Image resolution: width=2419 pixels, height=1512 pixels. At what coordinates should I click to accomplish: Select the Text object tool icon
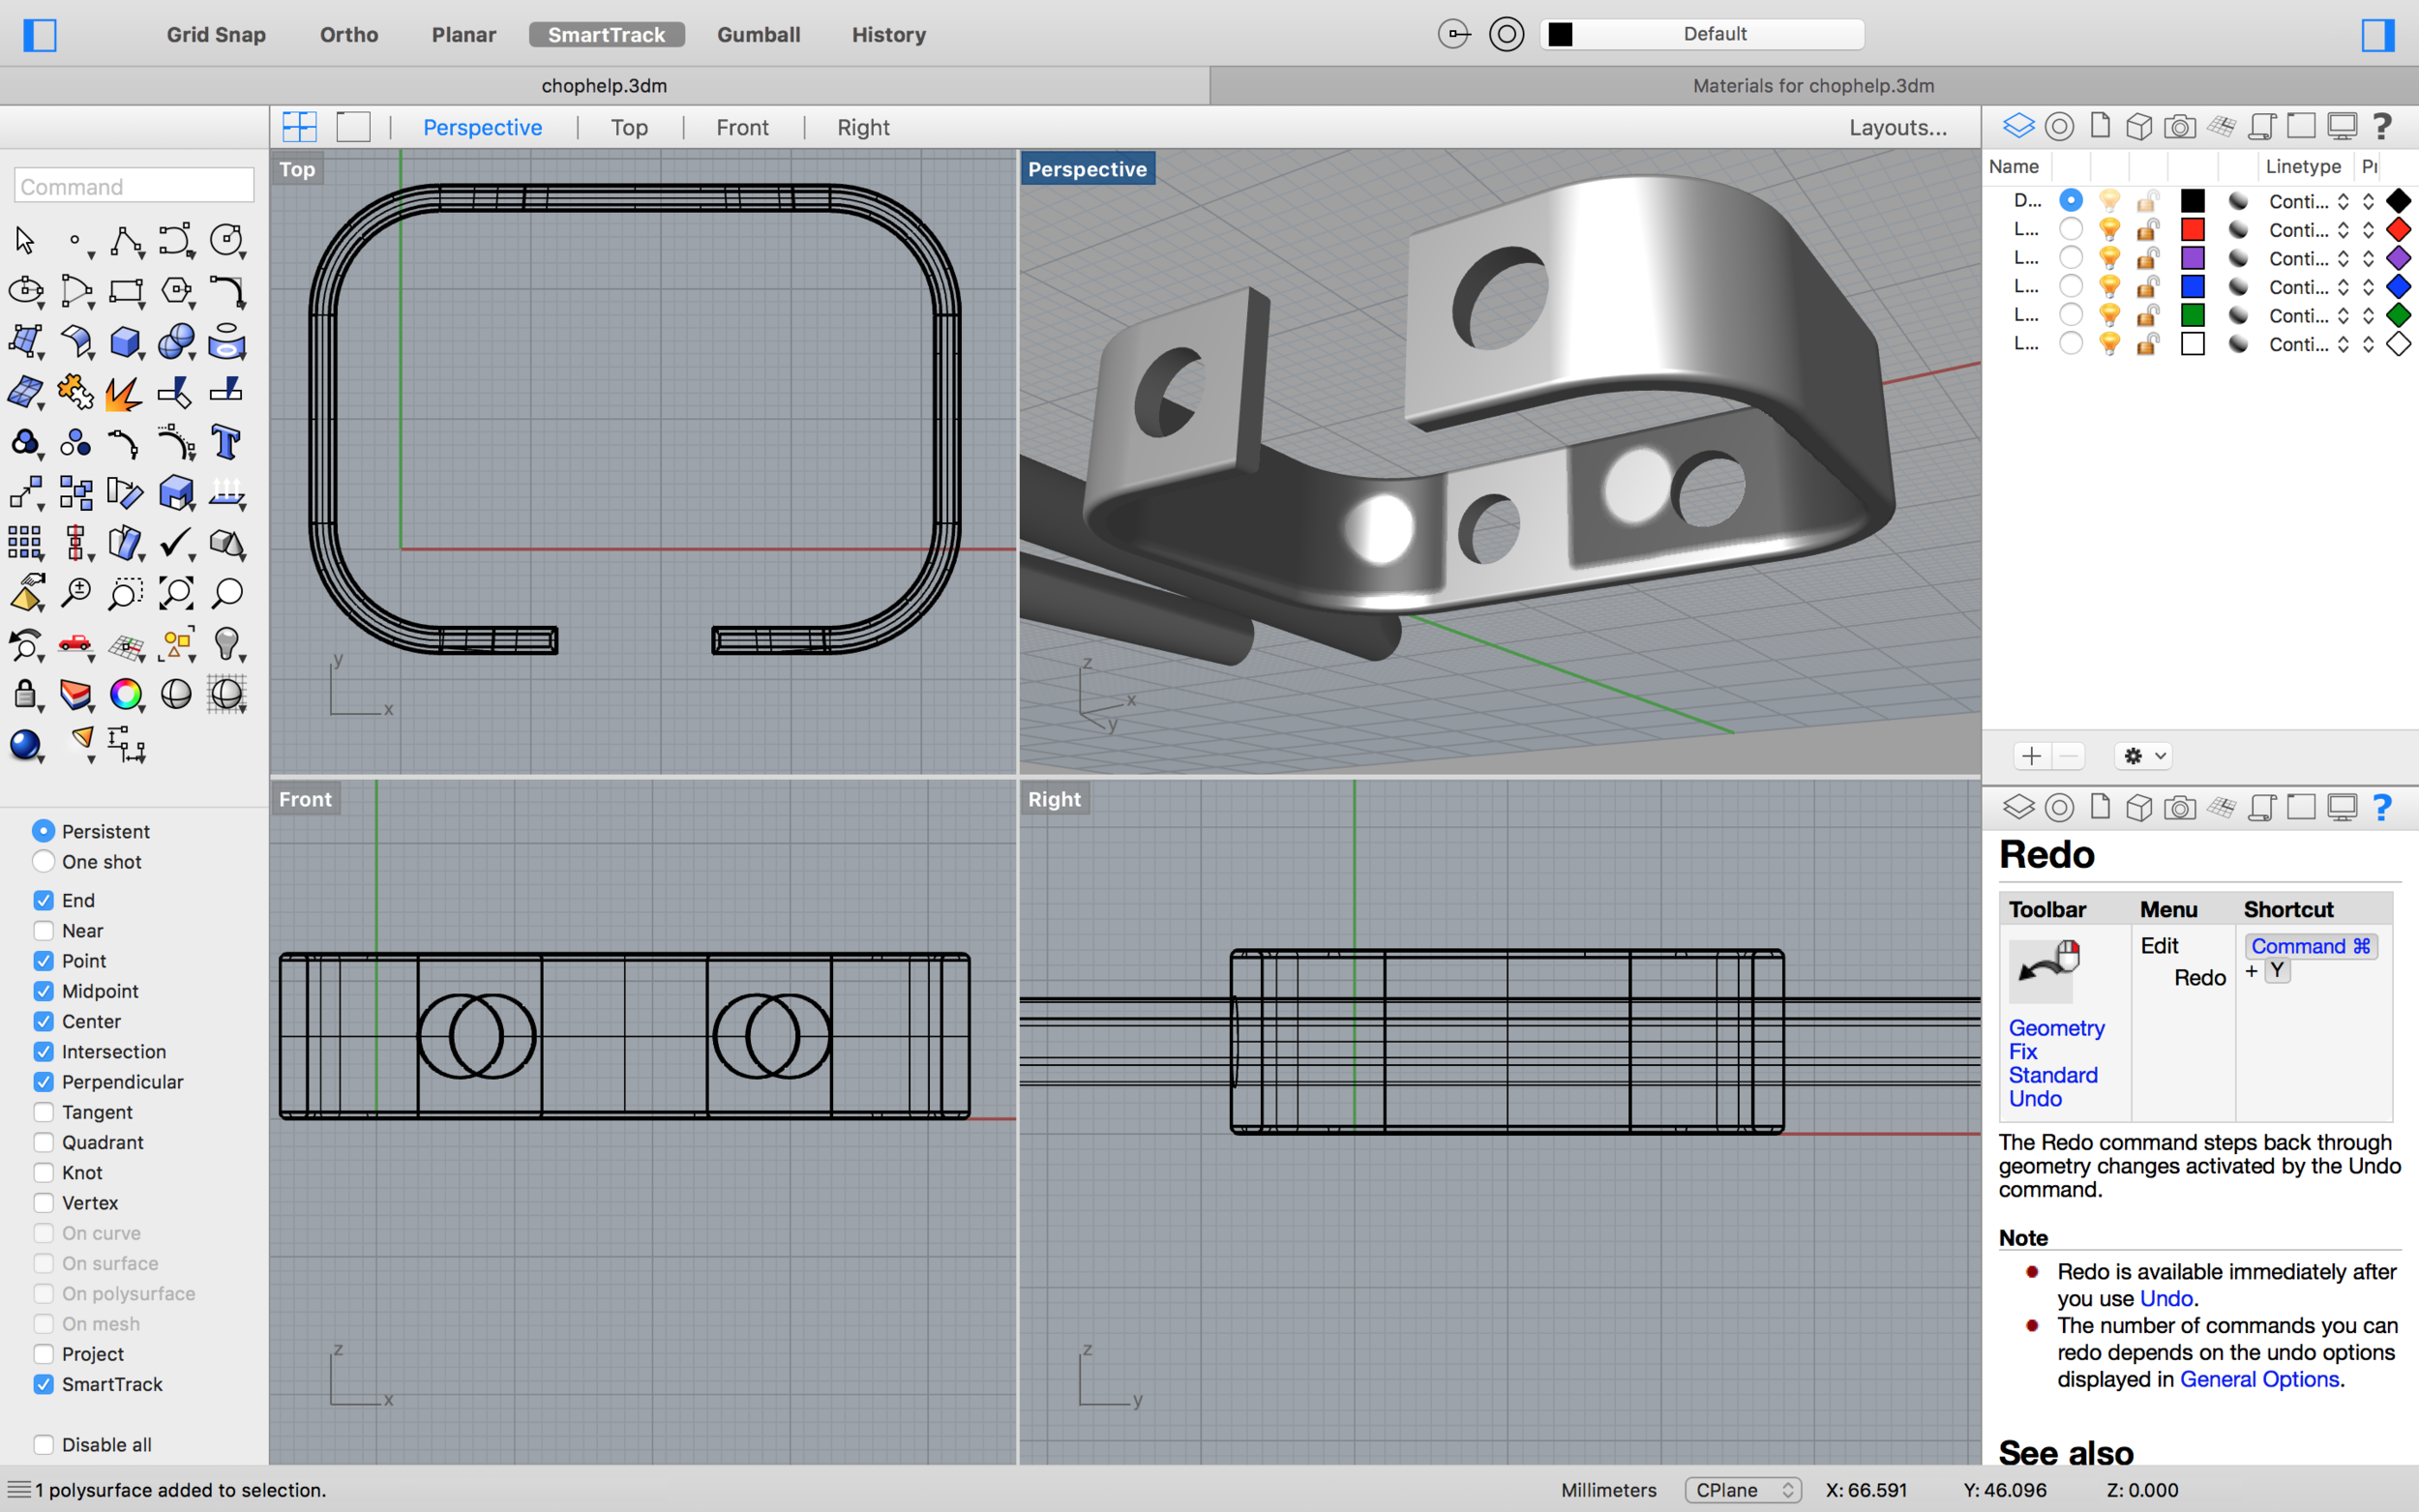click(x=227, y=442)
